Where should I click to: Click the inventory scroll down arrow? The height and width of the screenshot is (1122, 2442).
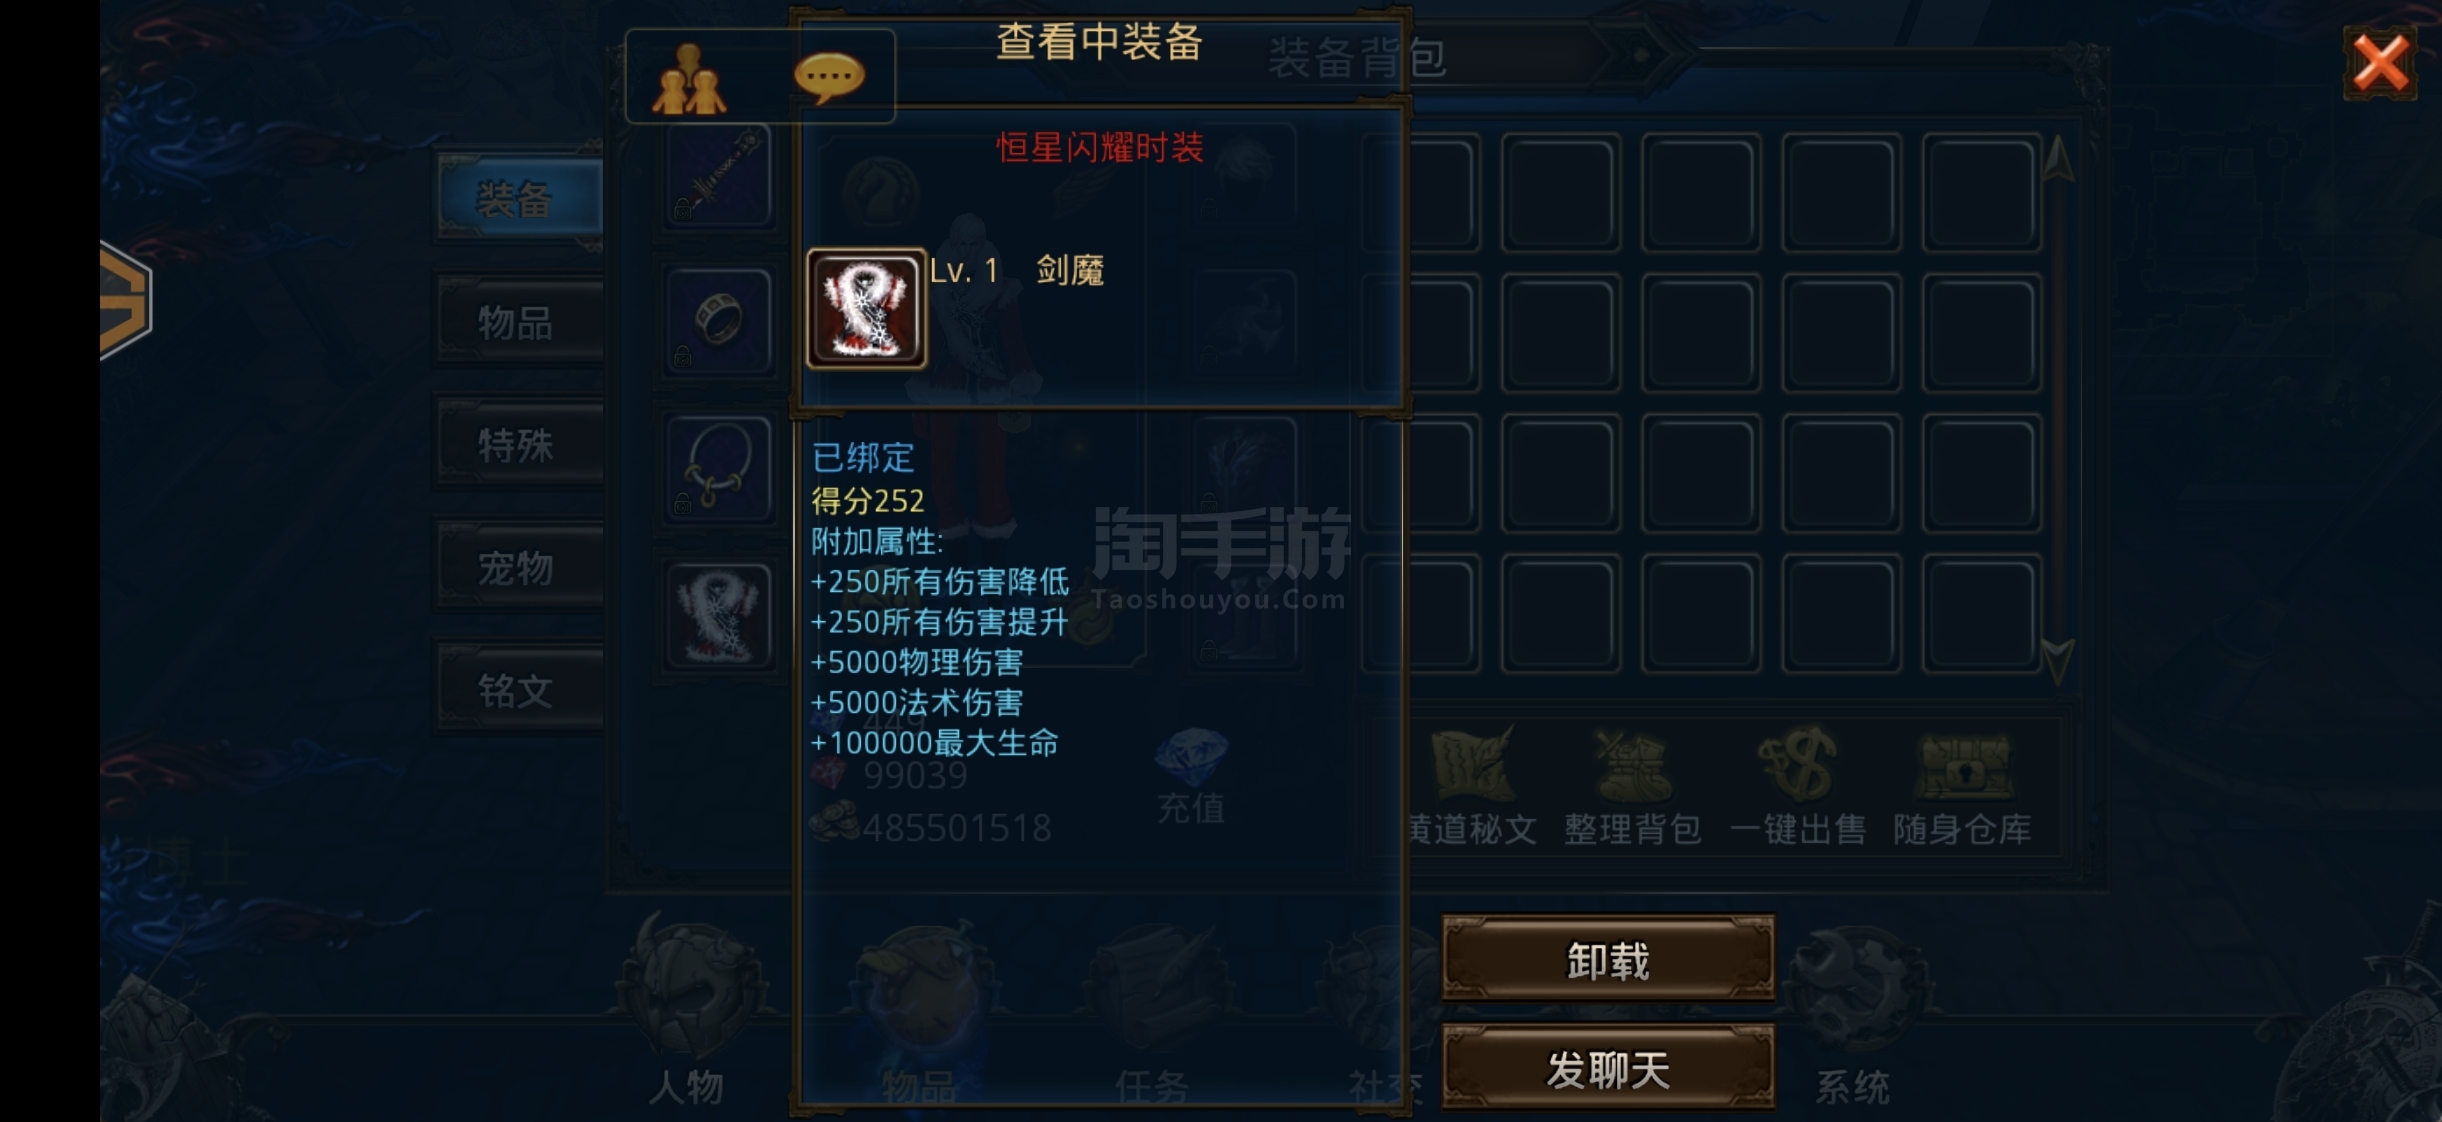pyautogui.click(x=2057, y=660)
